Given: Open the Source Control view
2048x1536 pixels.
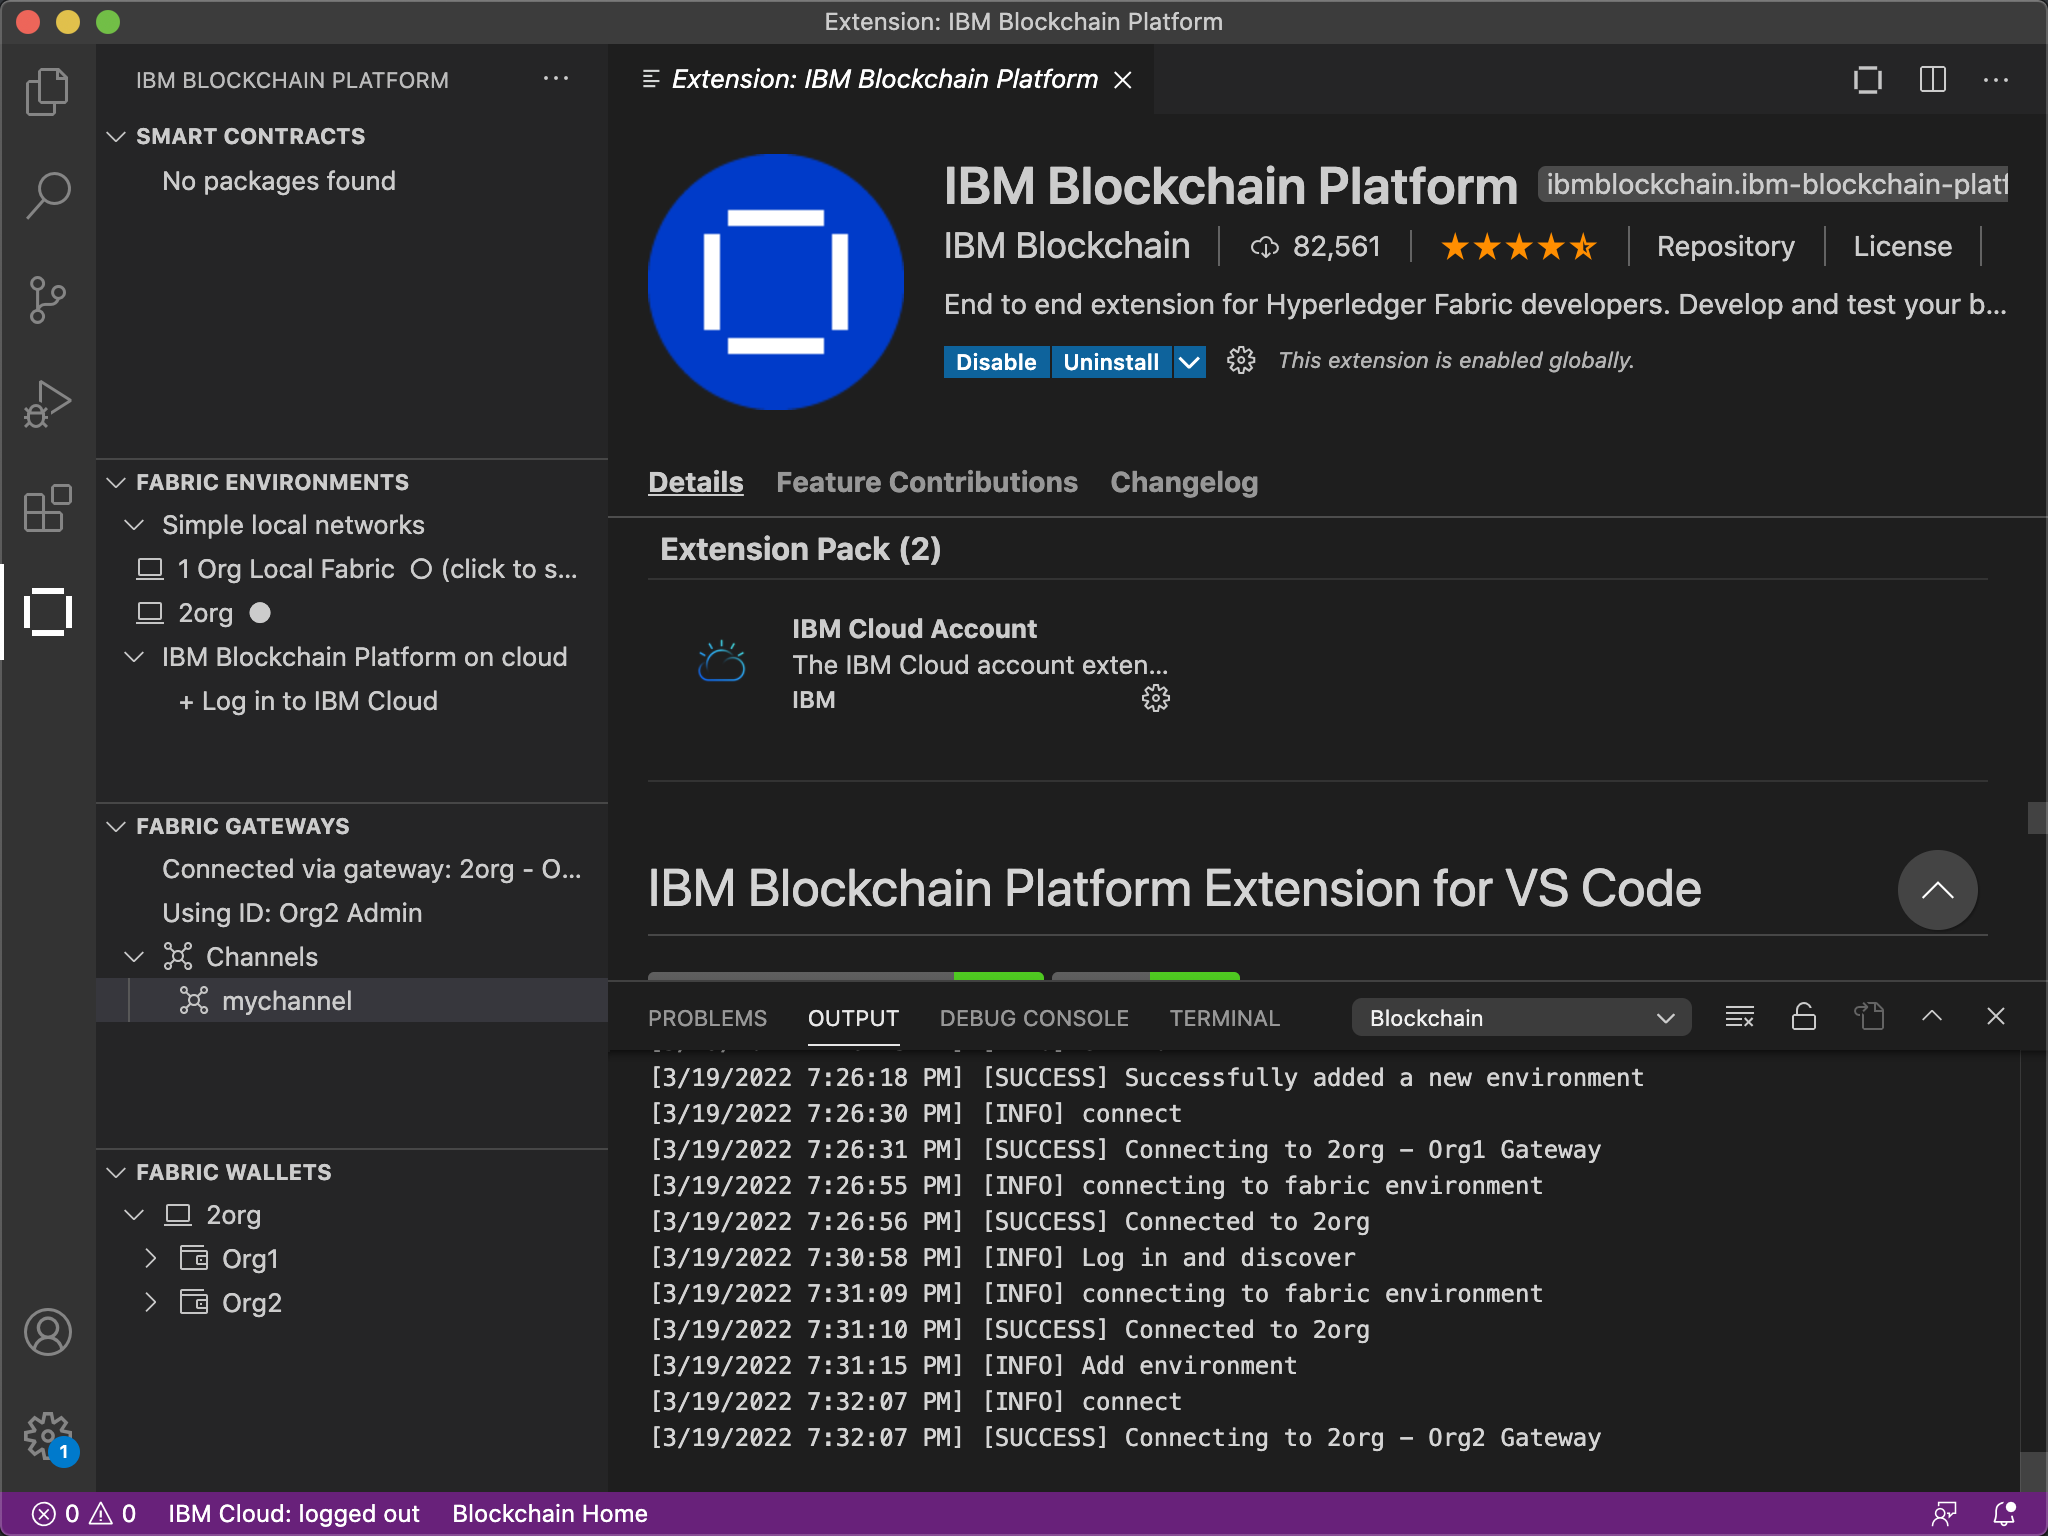Looking at the screenshot, I should pos(47,300).
